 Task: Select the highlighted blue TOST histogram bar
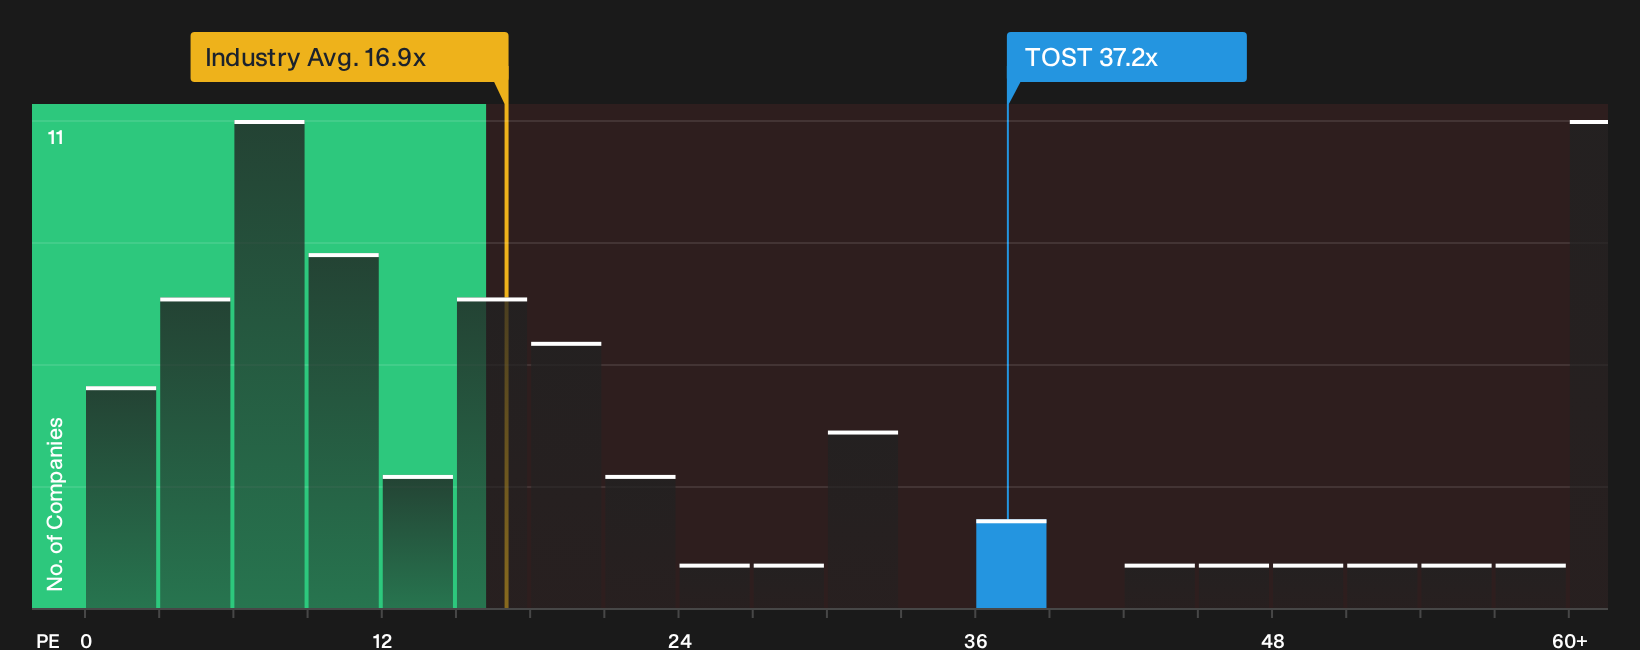(x=1011, y=564)
